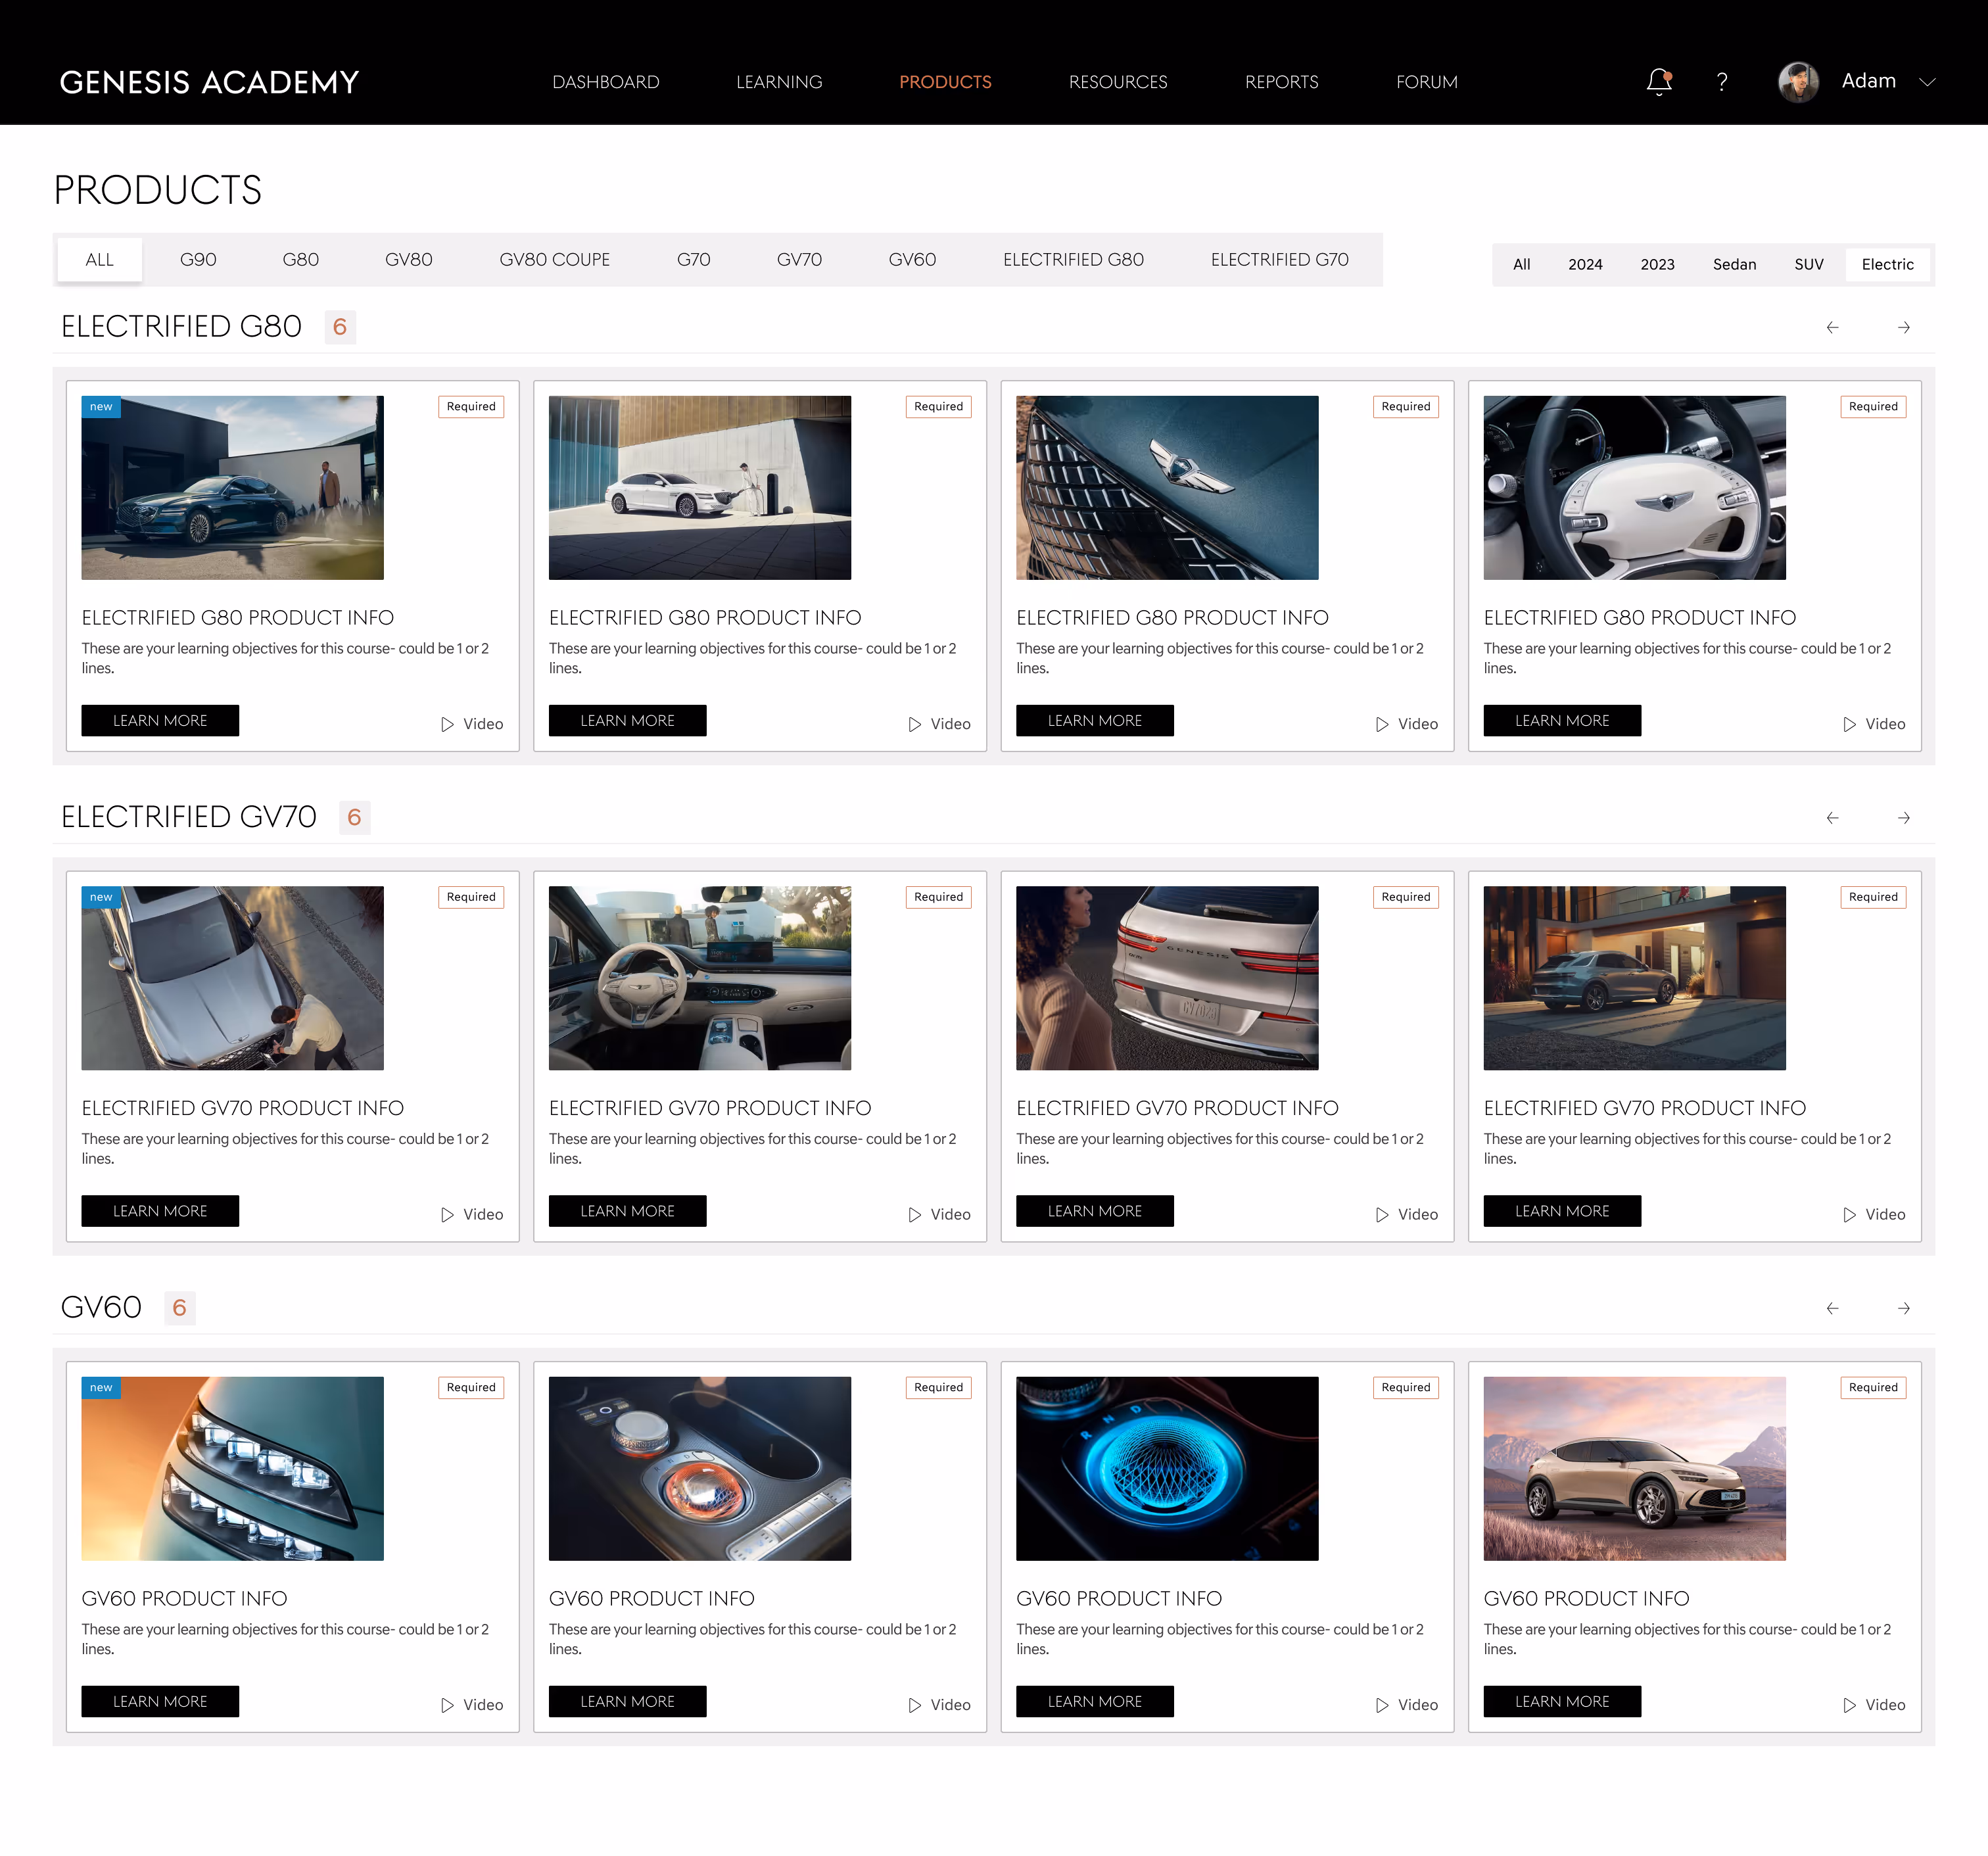Screen dimensions: 1988x1856
Task: Play video on beige GV60 exterior card
Action: [x=1874, y=1705]
